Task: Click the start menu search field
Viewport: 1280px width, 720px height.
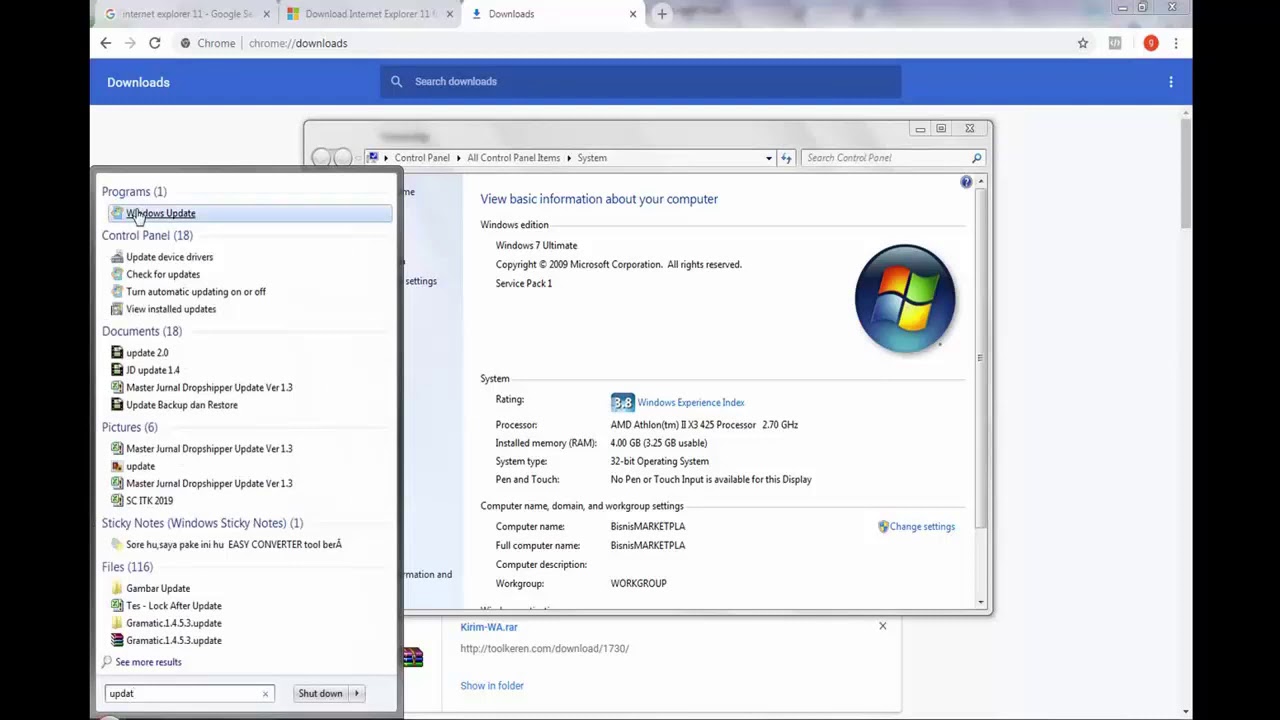Action: [182, 693]
